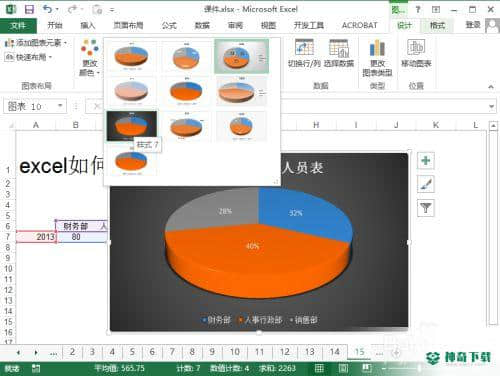Open Change Chart Type button
The height and width of the screenshot is (376, 500).
(377, 58)
